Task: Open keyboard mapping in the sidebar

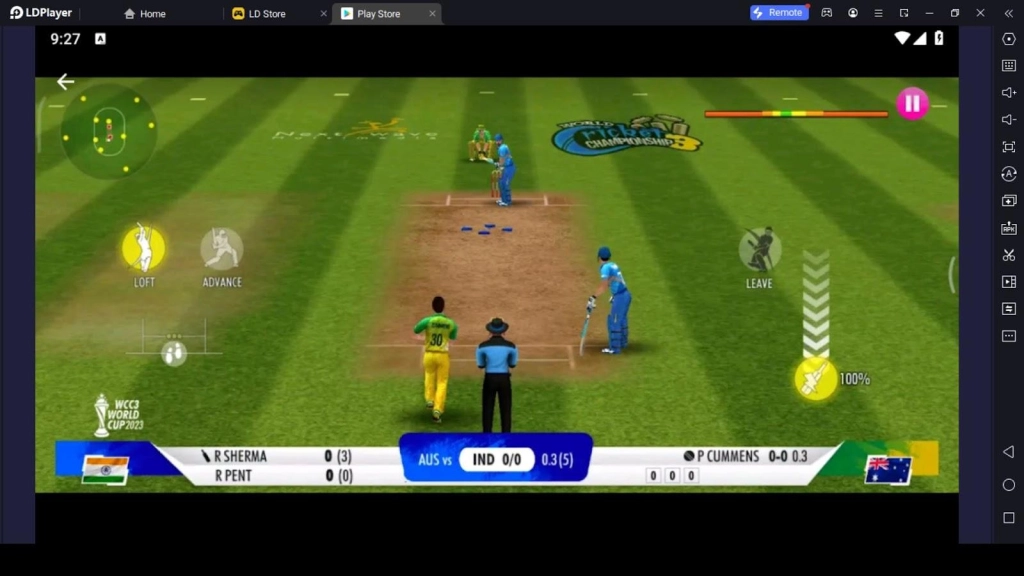Action: (x=1009, y=65)
